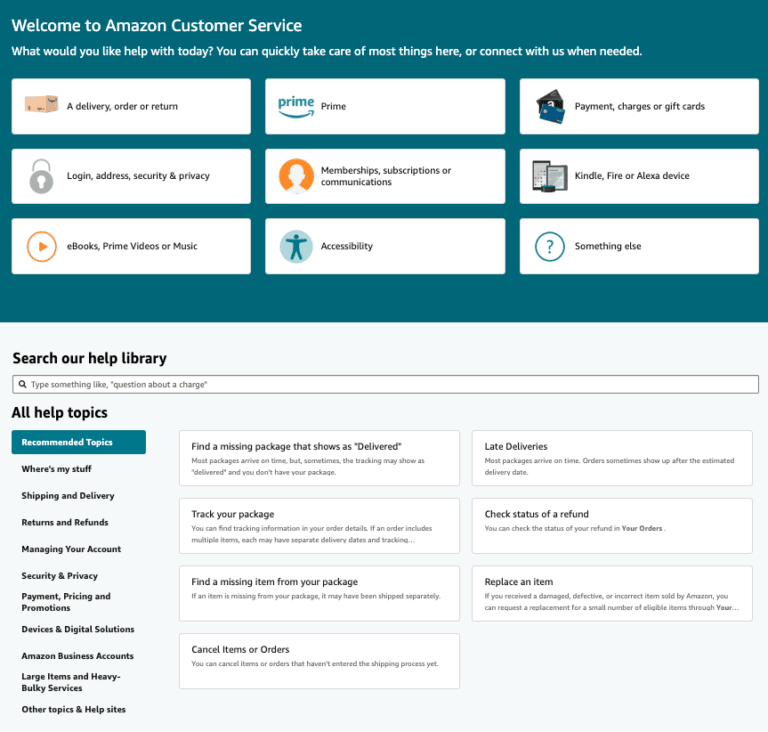The width and height of the screenshot is (768, 732).
Task: Focus the help library search field
Action: click(385, 384)
